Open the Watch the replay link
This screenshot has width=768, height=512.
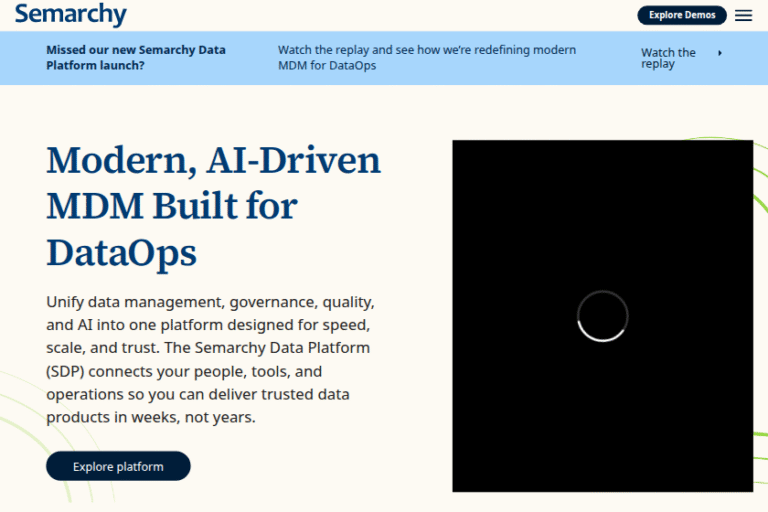click(x=668, y=58)
